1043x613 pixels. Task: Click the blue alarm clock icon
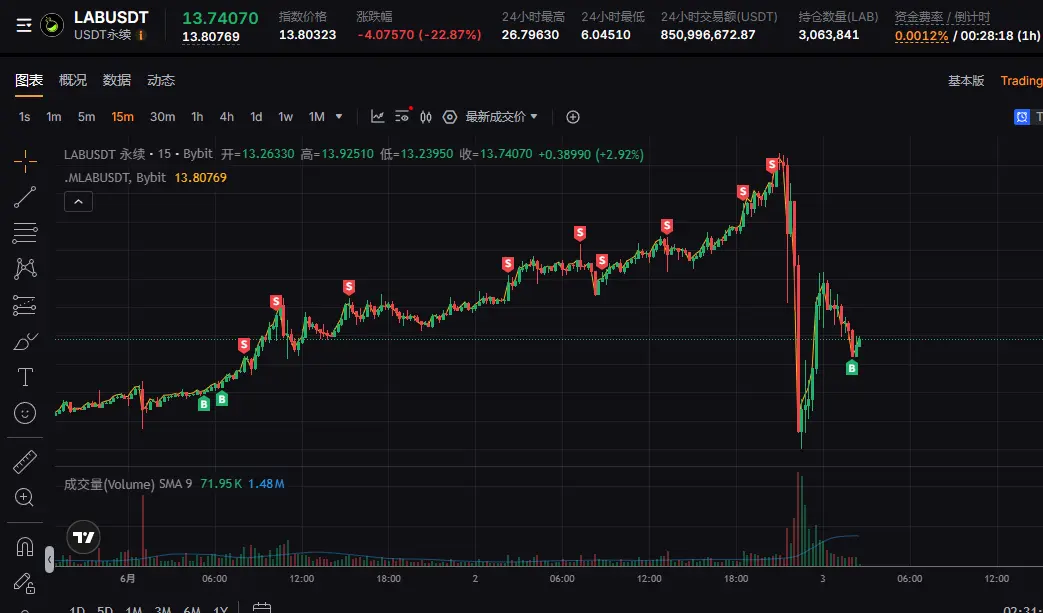coord(1022,117)
